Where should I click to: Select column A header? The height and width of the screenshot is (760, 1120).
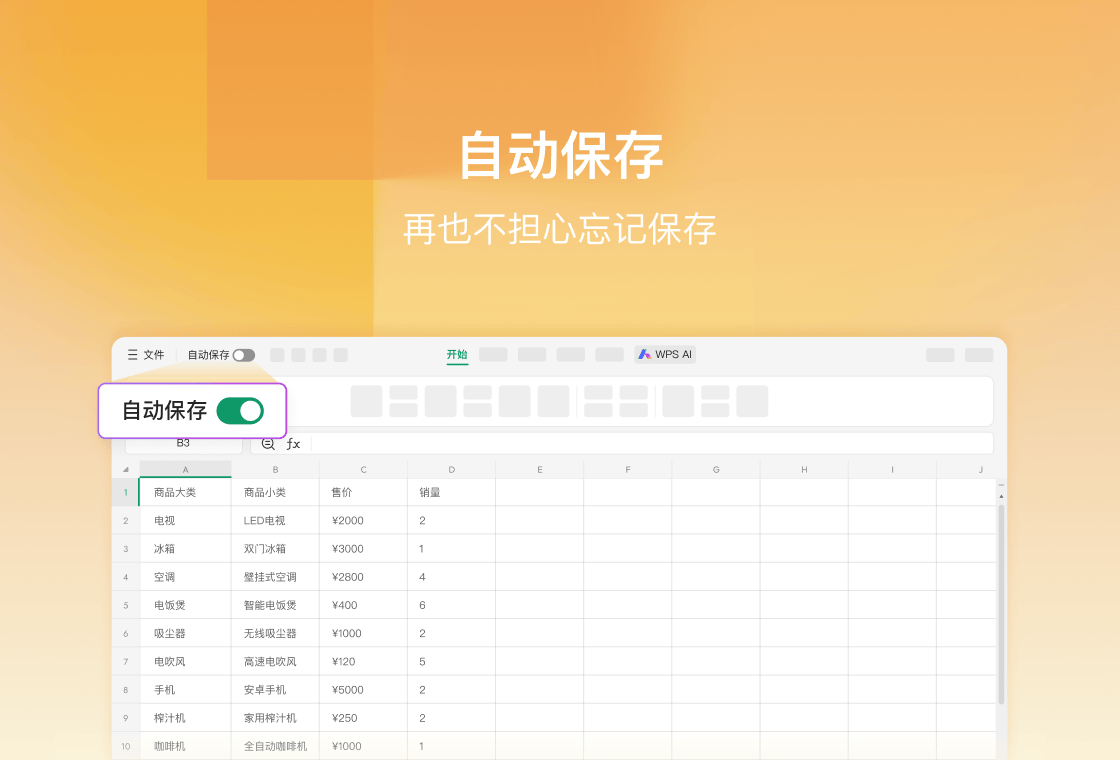(185, 469)
